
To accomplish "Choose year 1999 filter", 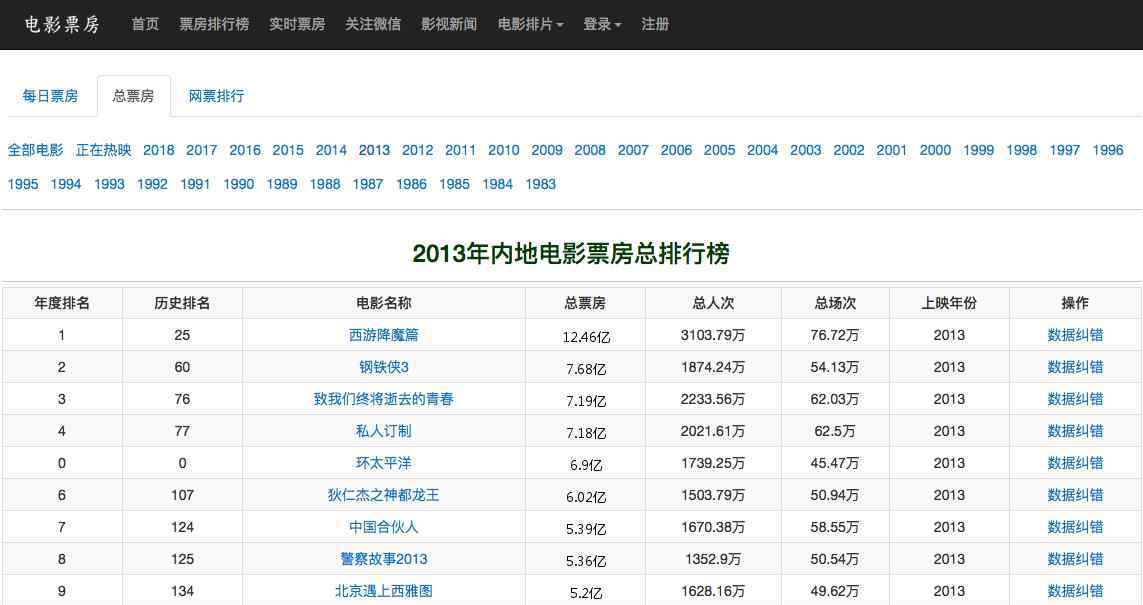I will pyautogui.click(x=978, y=150).
